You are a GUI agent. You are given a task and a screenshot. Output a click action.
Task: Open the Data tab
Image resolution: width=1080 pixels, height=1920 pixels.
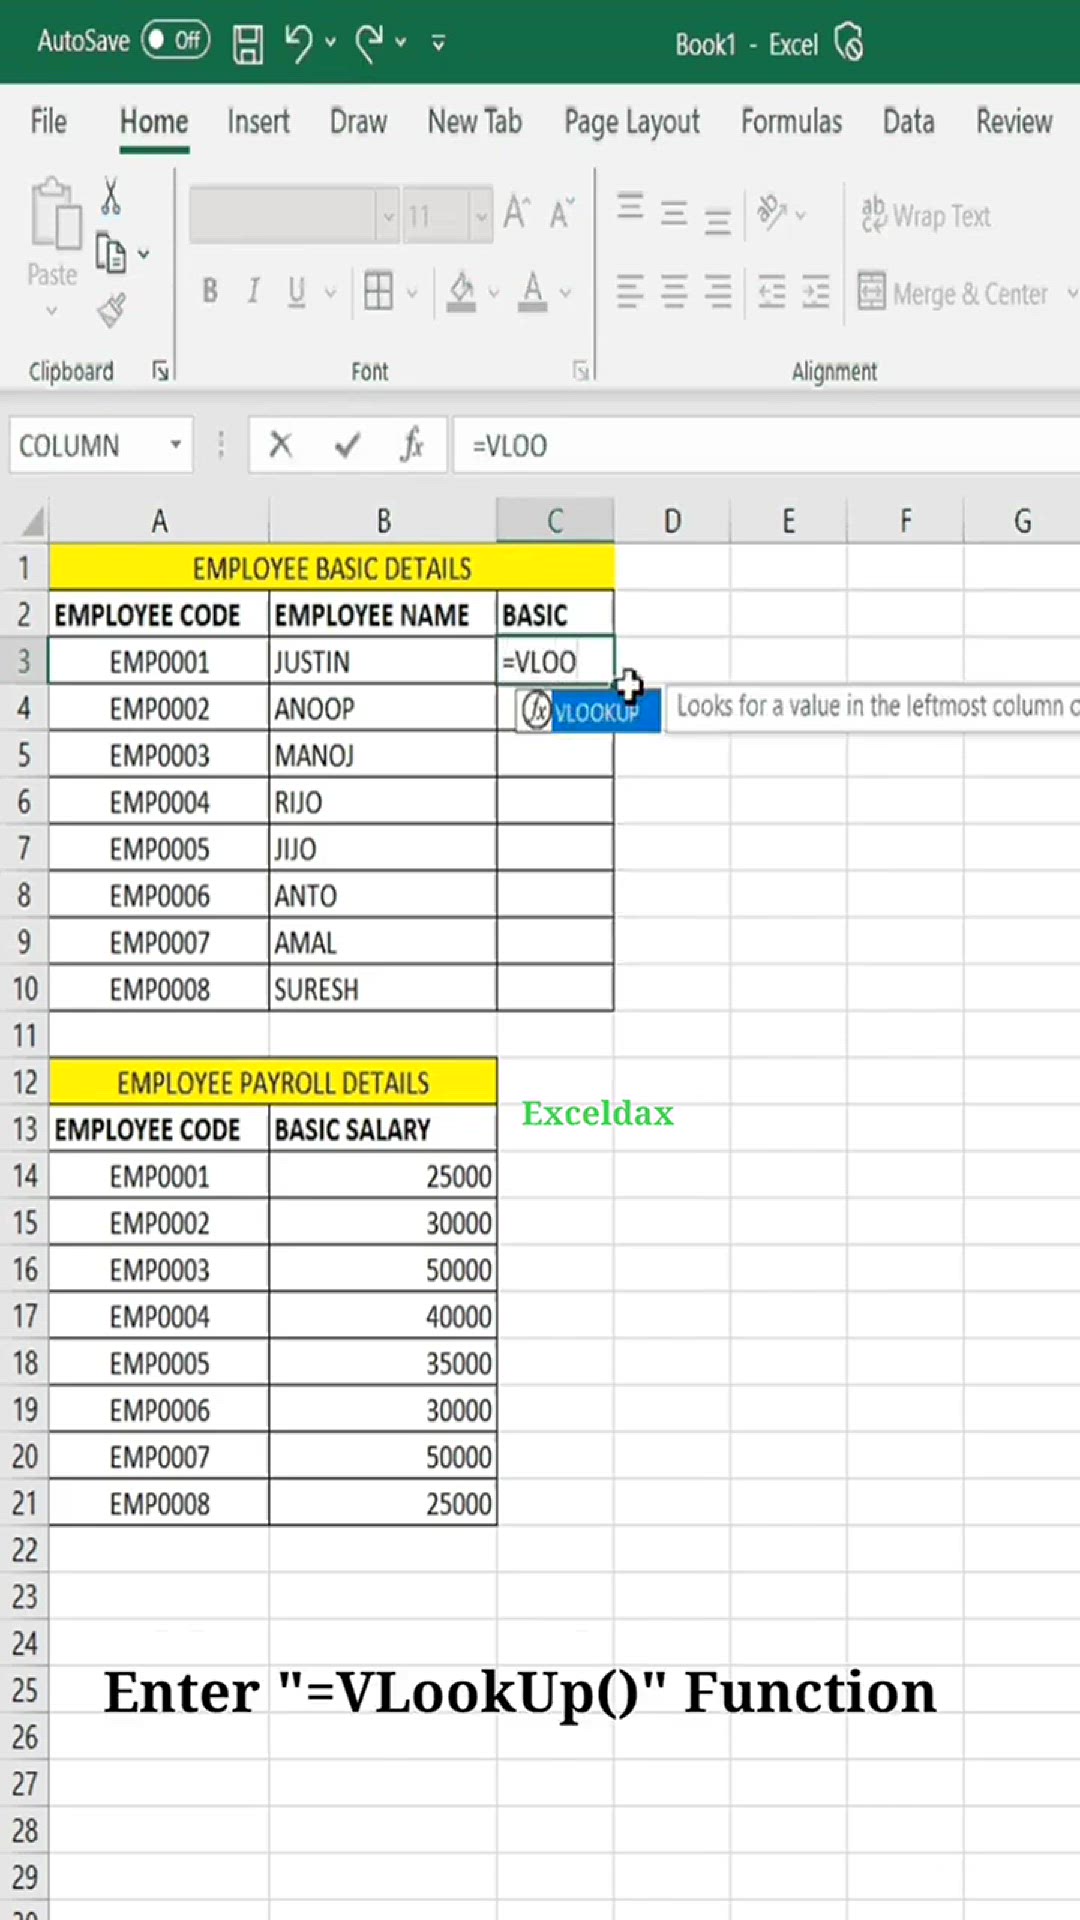[x=909, y=121]
